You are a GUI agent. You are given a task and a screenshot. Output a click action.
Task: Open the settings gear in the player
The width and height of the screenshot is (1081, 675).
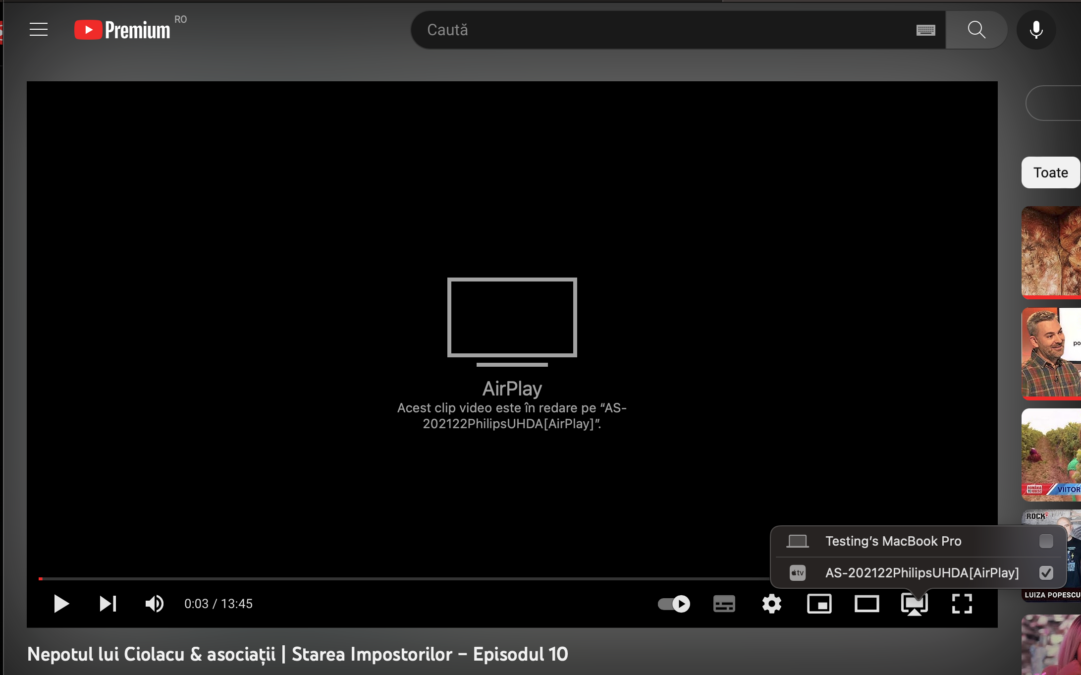click(x=771, y=603)
